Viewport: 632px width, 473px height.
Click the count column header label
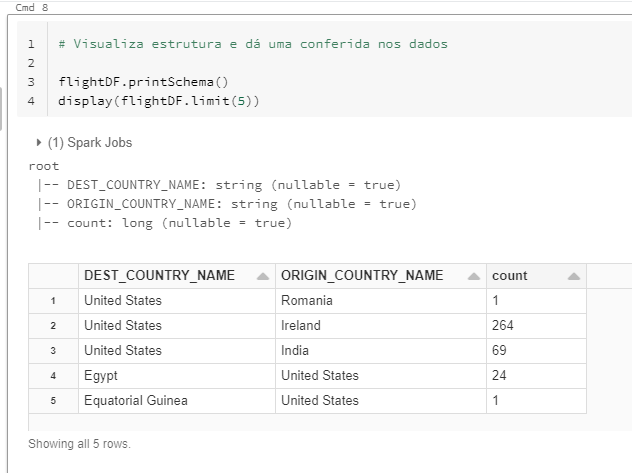(x=510, y=276)
